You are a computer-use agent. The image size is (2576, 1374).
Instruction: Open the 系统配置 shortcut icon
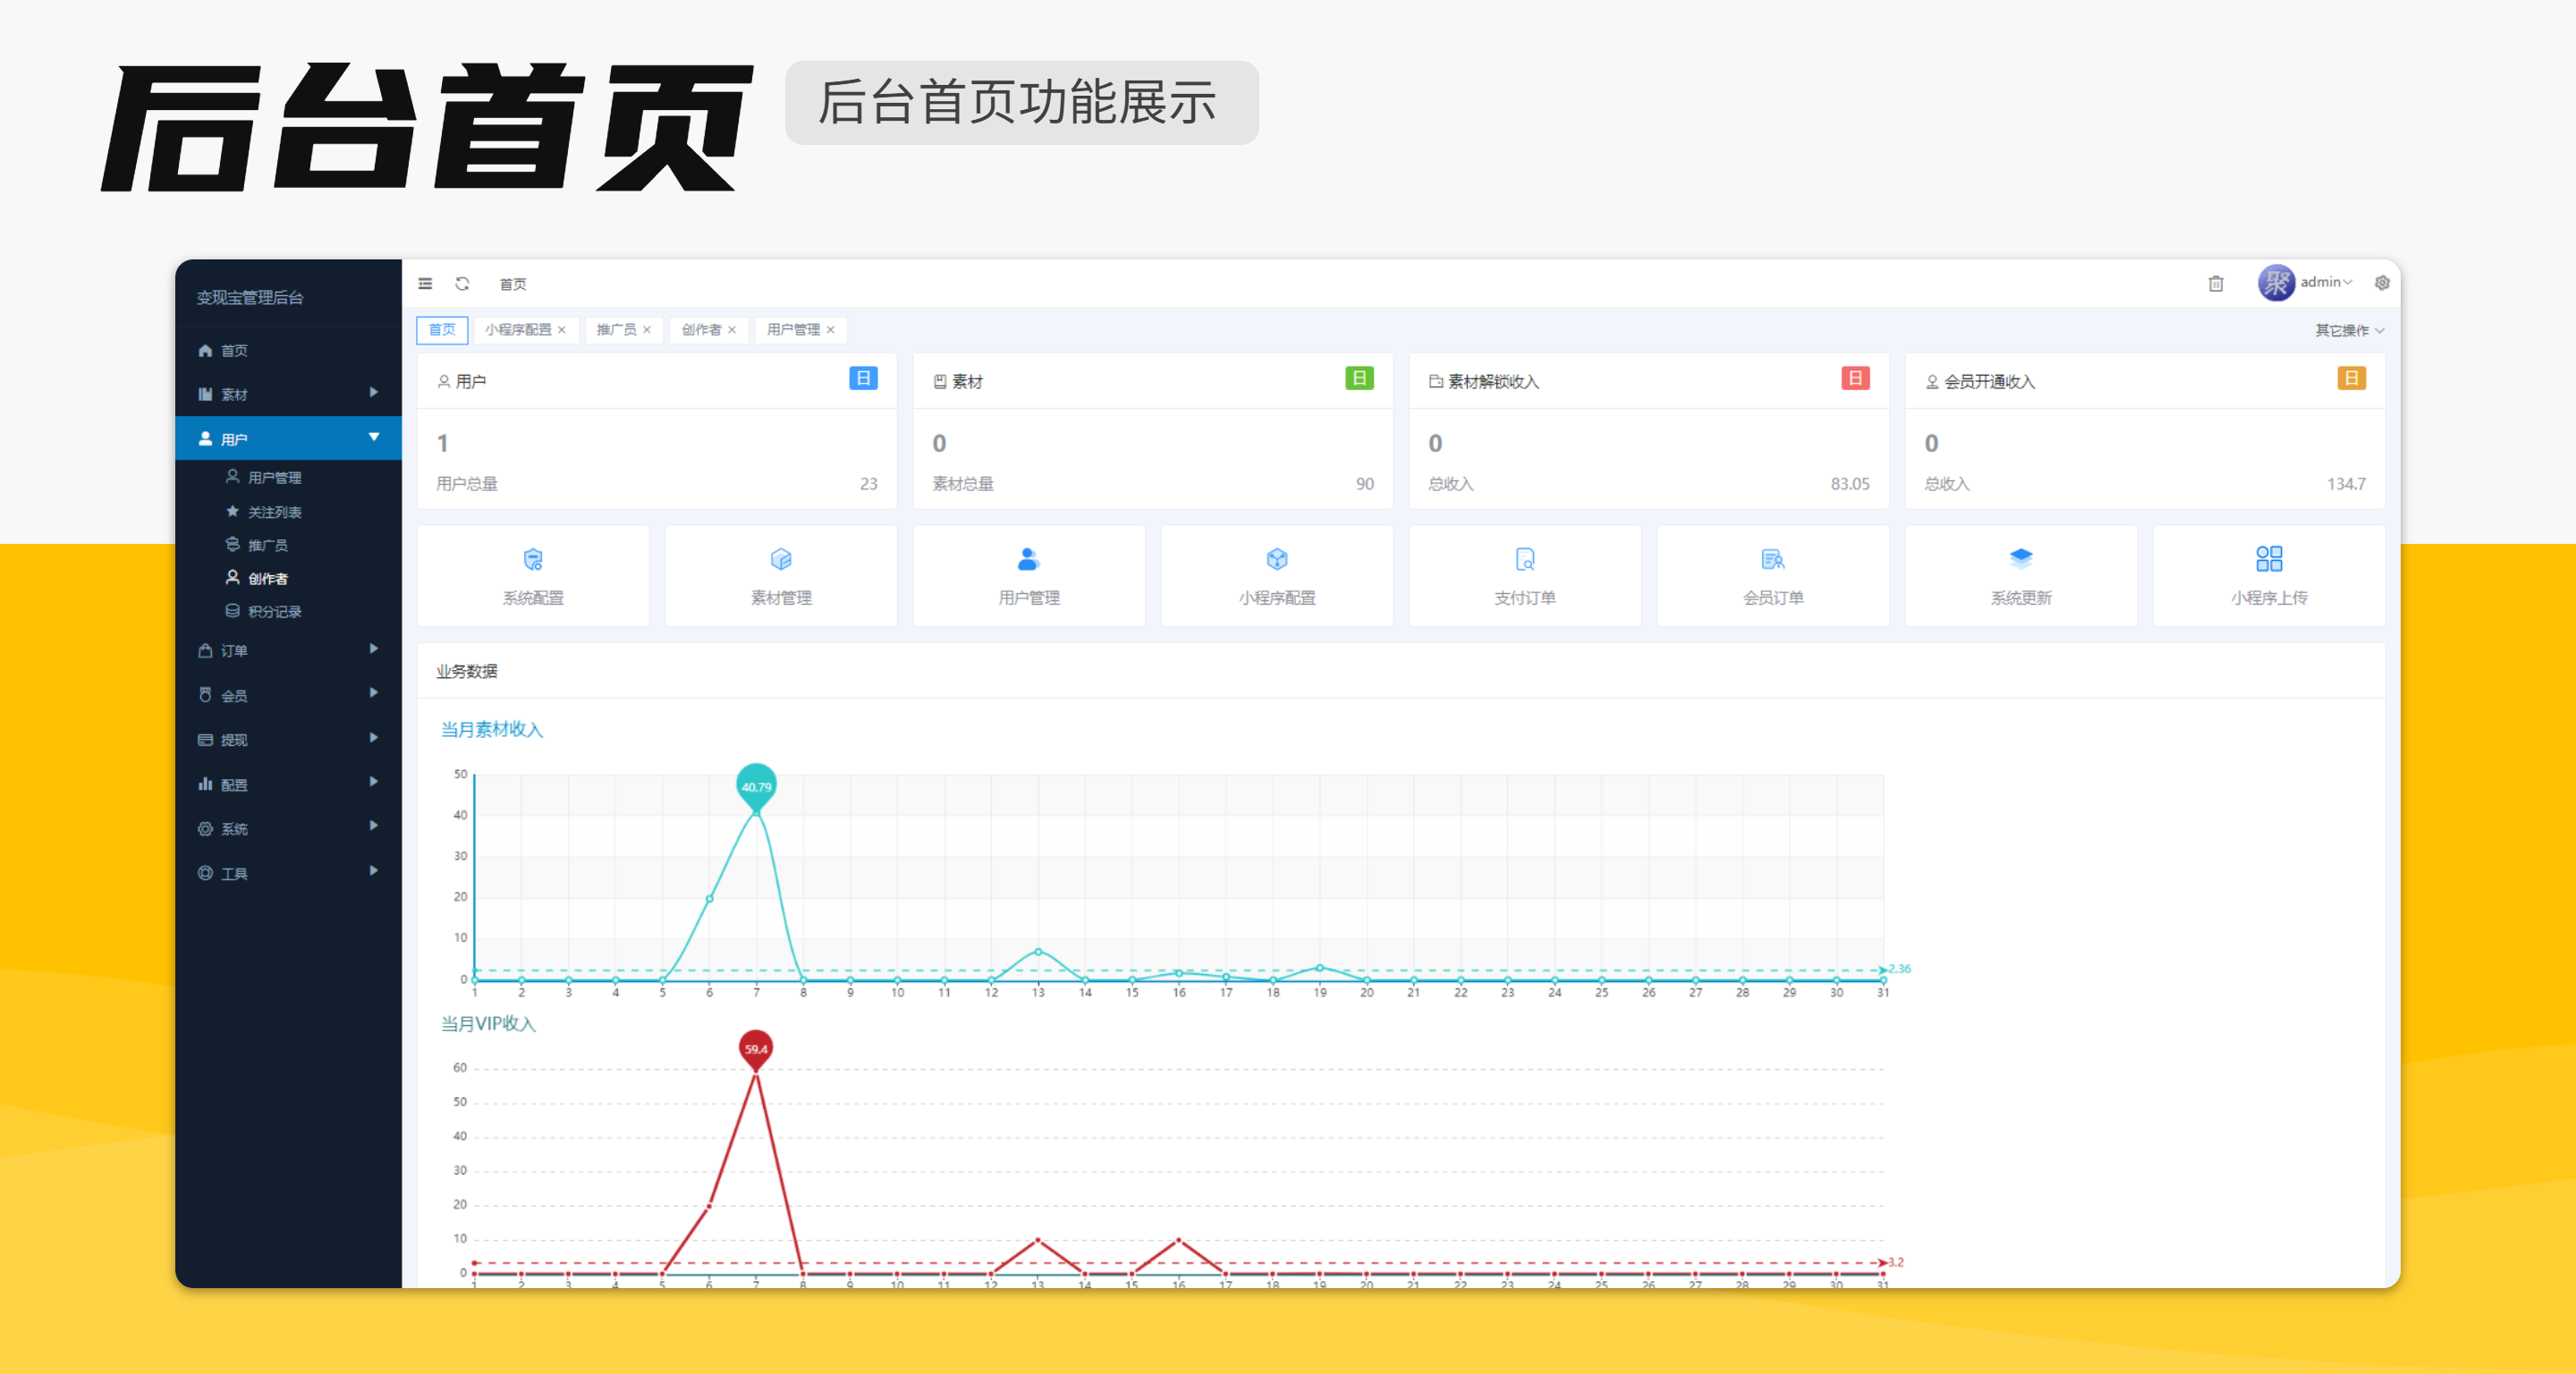(x=533, y=575)
